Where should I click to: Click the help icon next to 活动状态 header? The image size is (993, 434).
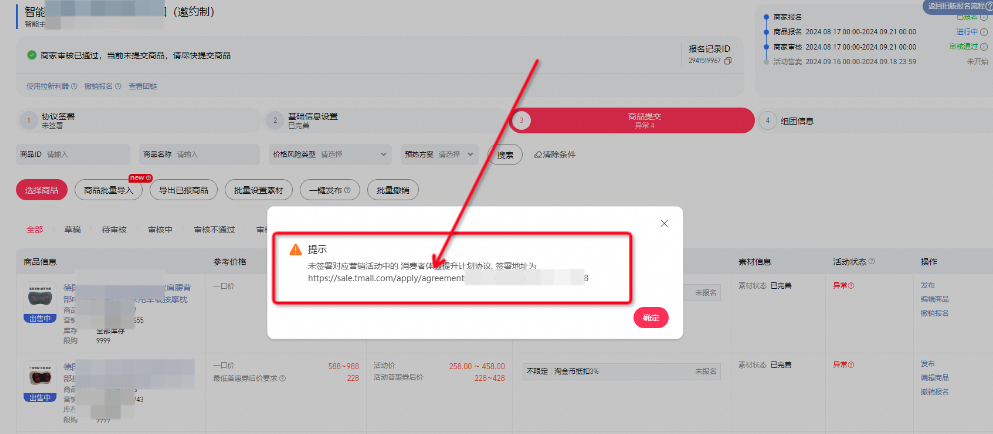[x=873, y=262]
